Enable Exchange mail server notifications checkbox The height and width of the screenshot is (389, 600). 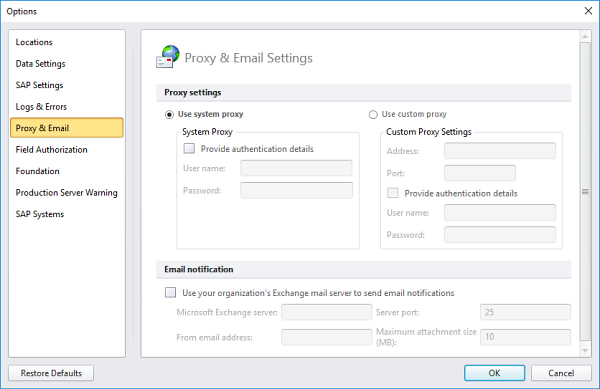click(x=171, y=293)
